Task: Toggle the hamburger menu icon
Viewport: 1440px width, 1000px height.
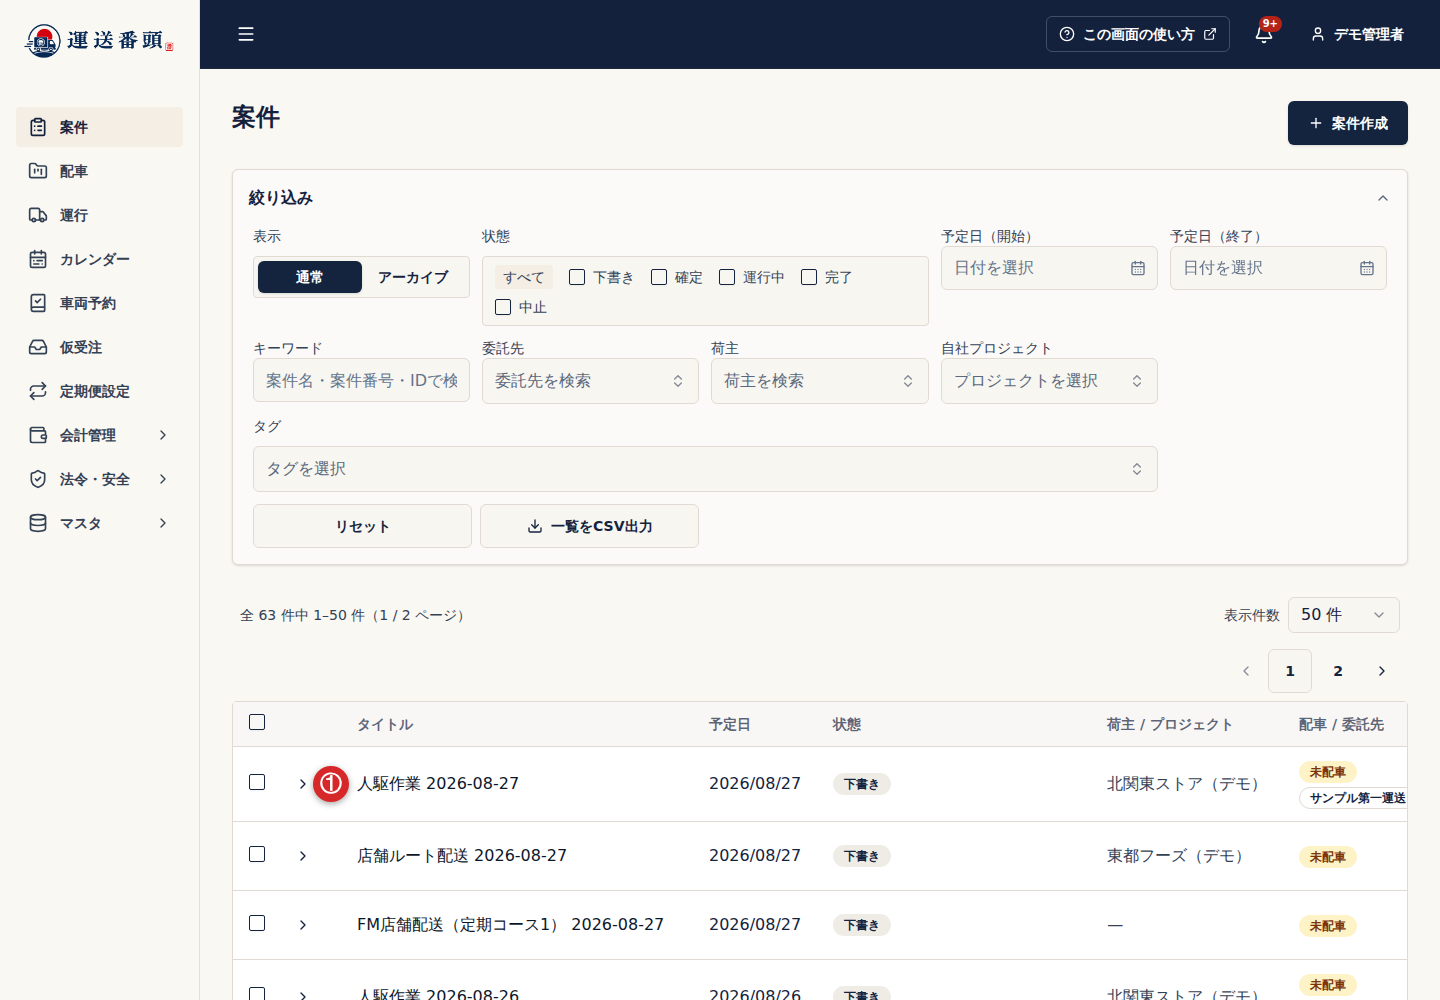Action: click(246, 34)
